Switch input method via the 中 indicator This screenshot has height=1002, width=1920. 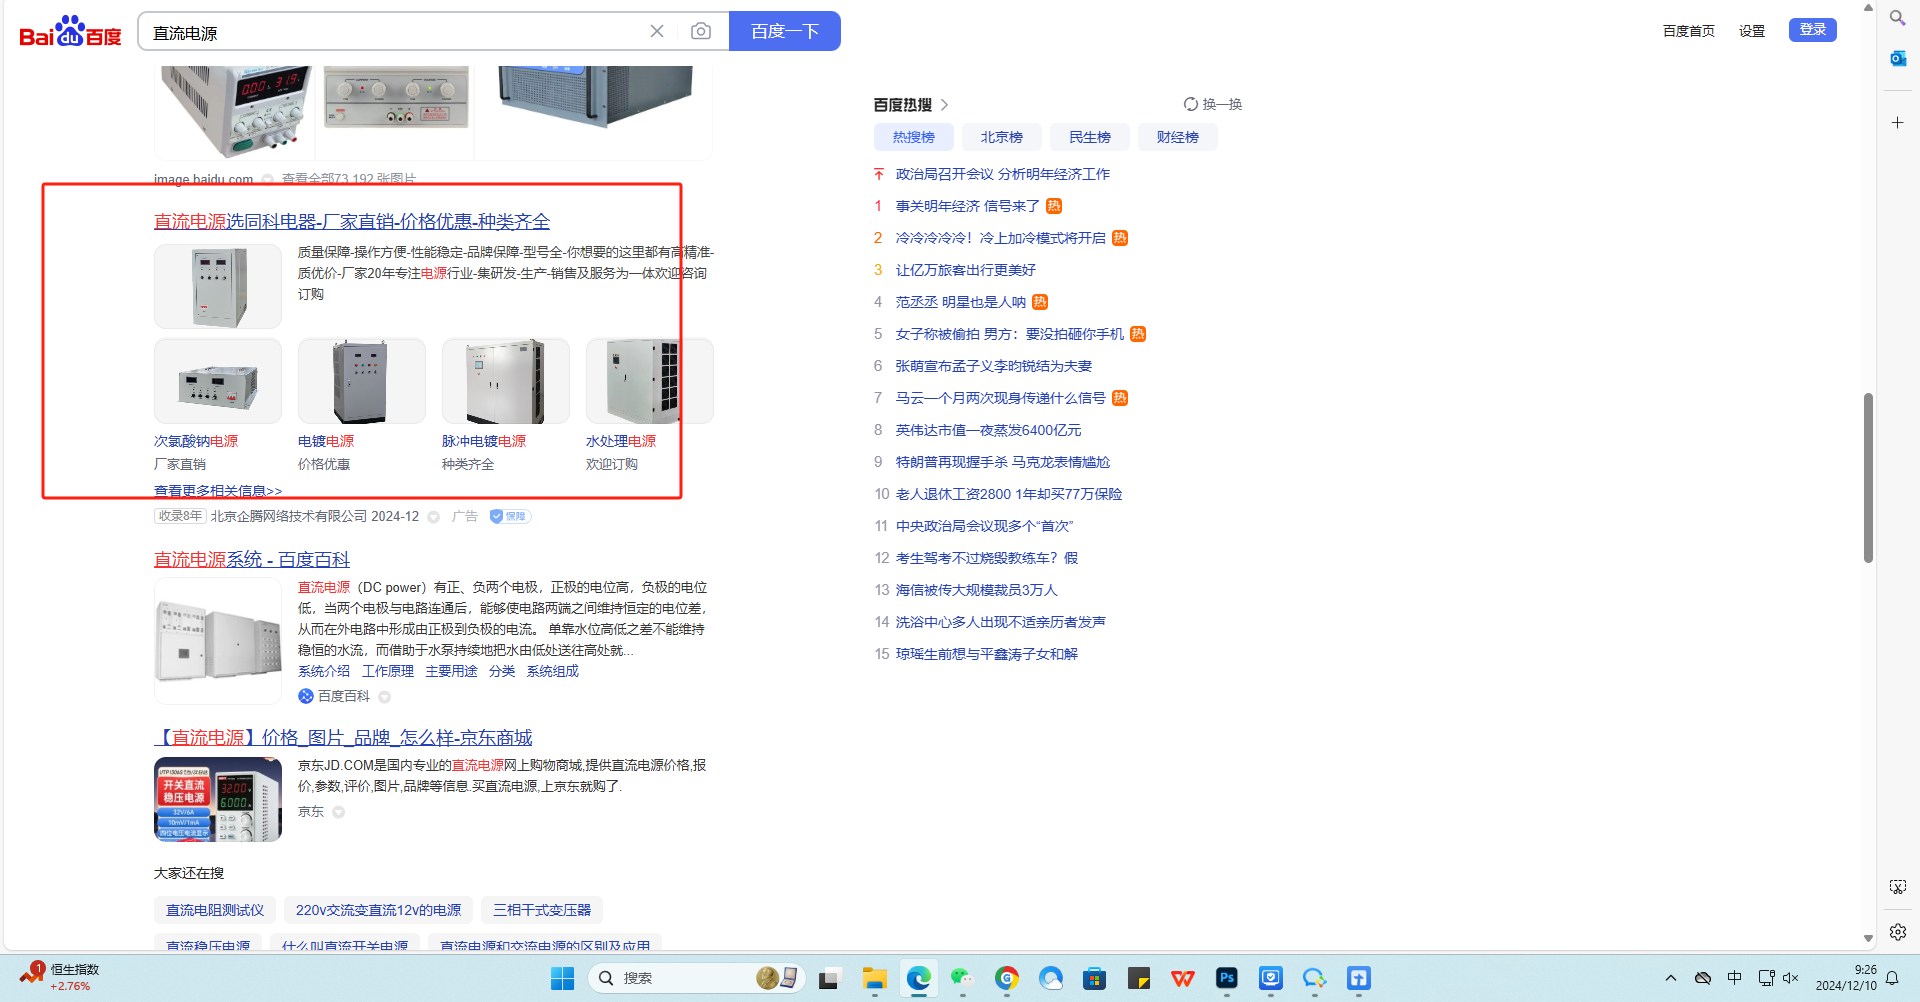(1734, 978)
